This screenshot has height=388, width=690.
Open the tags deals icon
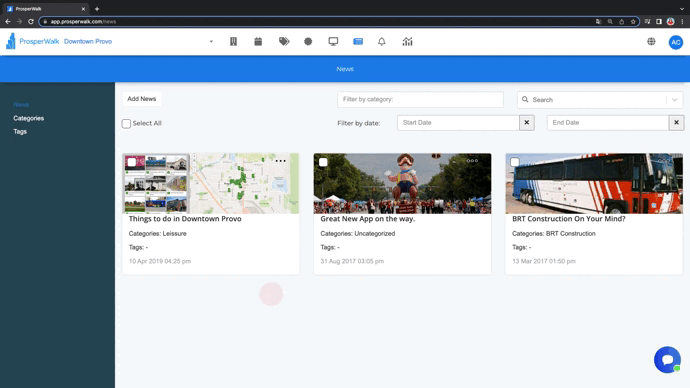coord(284,41)
